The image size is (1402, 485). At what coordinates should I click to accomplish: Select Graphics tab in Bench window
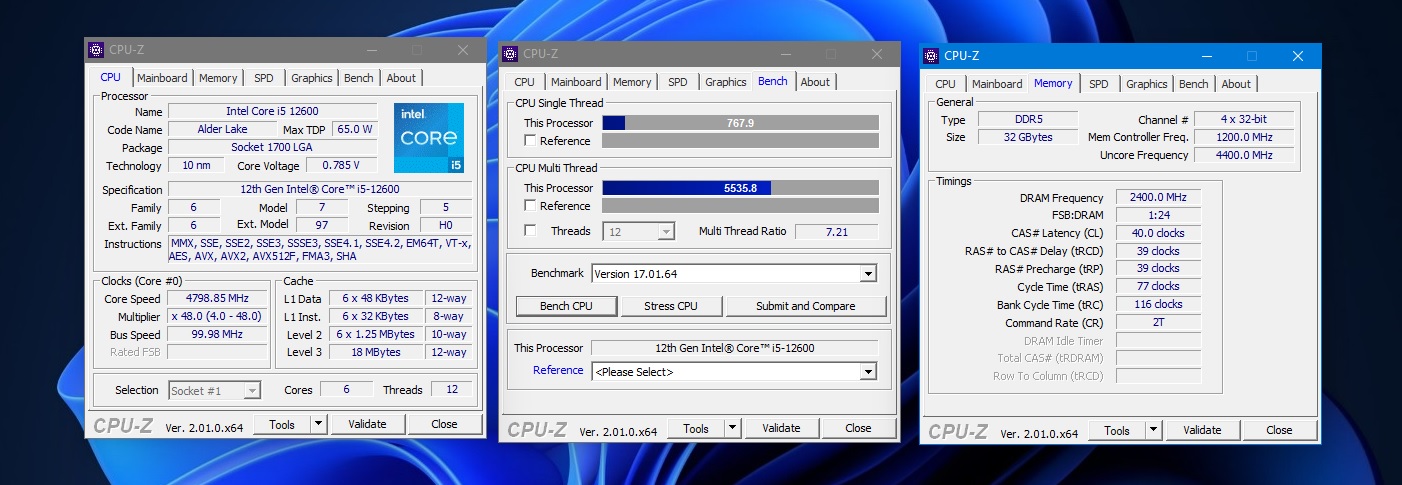click(726, 82)
